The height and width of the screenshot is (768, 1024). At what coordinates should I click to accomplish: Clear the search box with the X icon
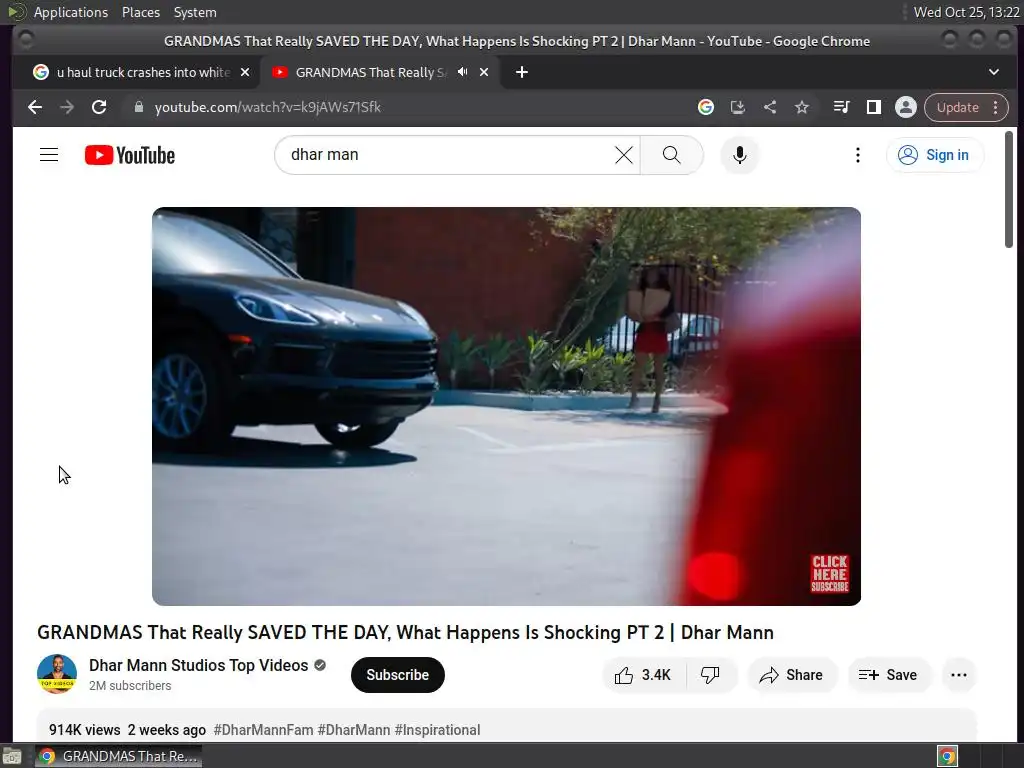click(624, 155)
